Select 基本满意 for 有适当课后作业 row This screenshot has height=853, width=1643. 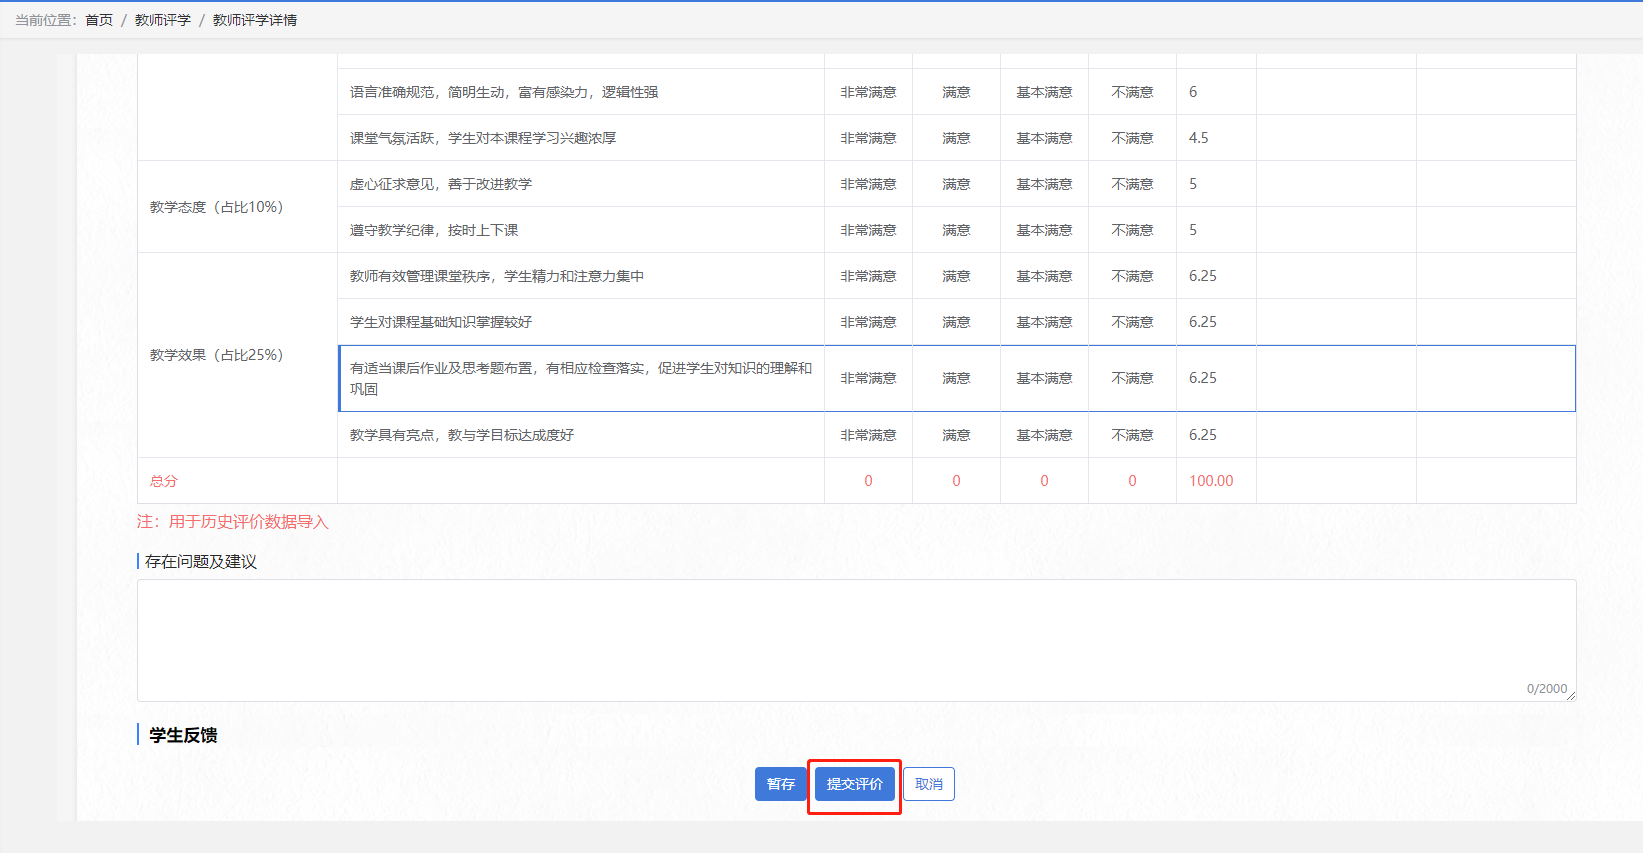1044,378
